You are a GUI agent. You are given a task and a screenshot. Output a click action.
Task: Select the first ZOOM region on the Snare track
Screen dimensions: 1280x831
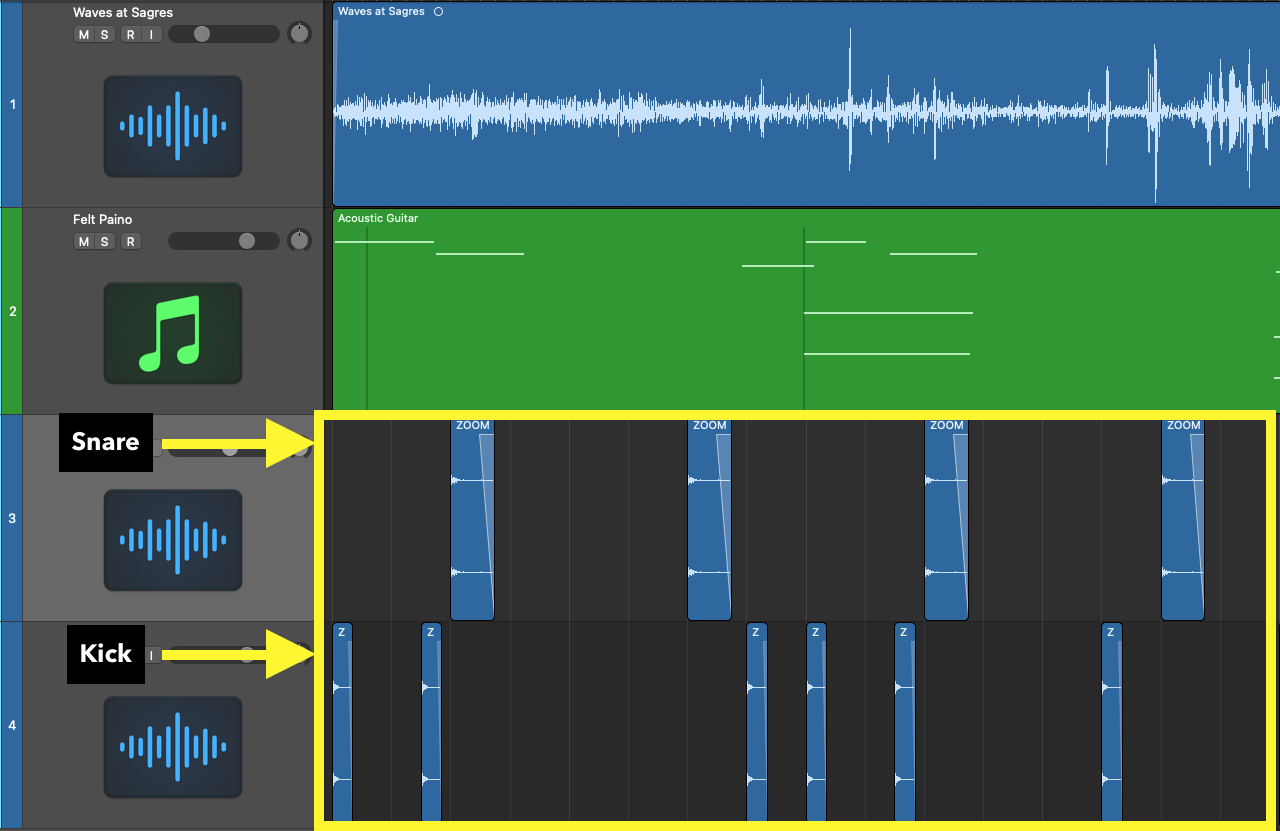pyautogui.click(x=472, y=520)
